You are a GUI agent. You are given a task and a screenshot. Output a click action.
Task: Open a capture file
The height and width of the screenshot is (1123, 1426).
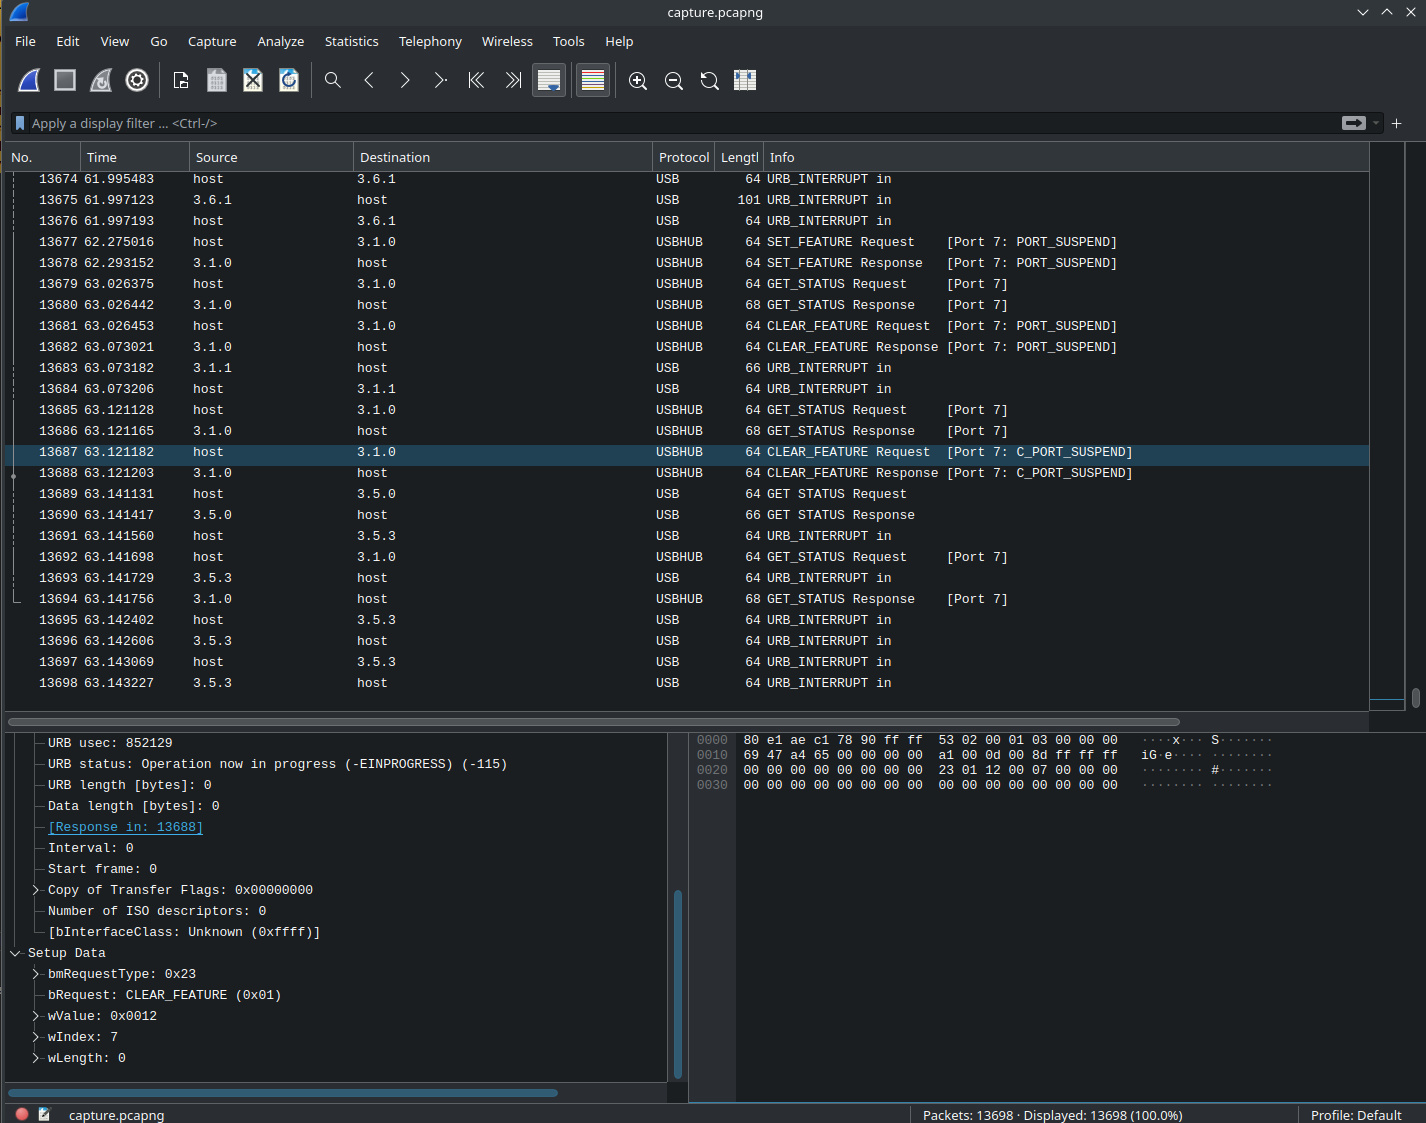click(x=181, y=80)
